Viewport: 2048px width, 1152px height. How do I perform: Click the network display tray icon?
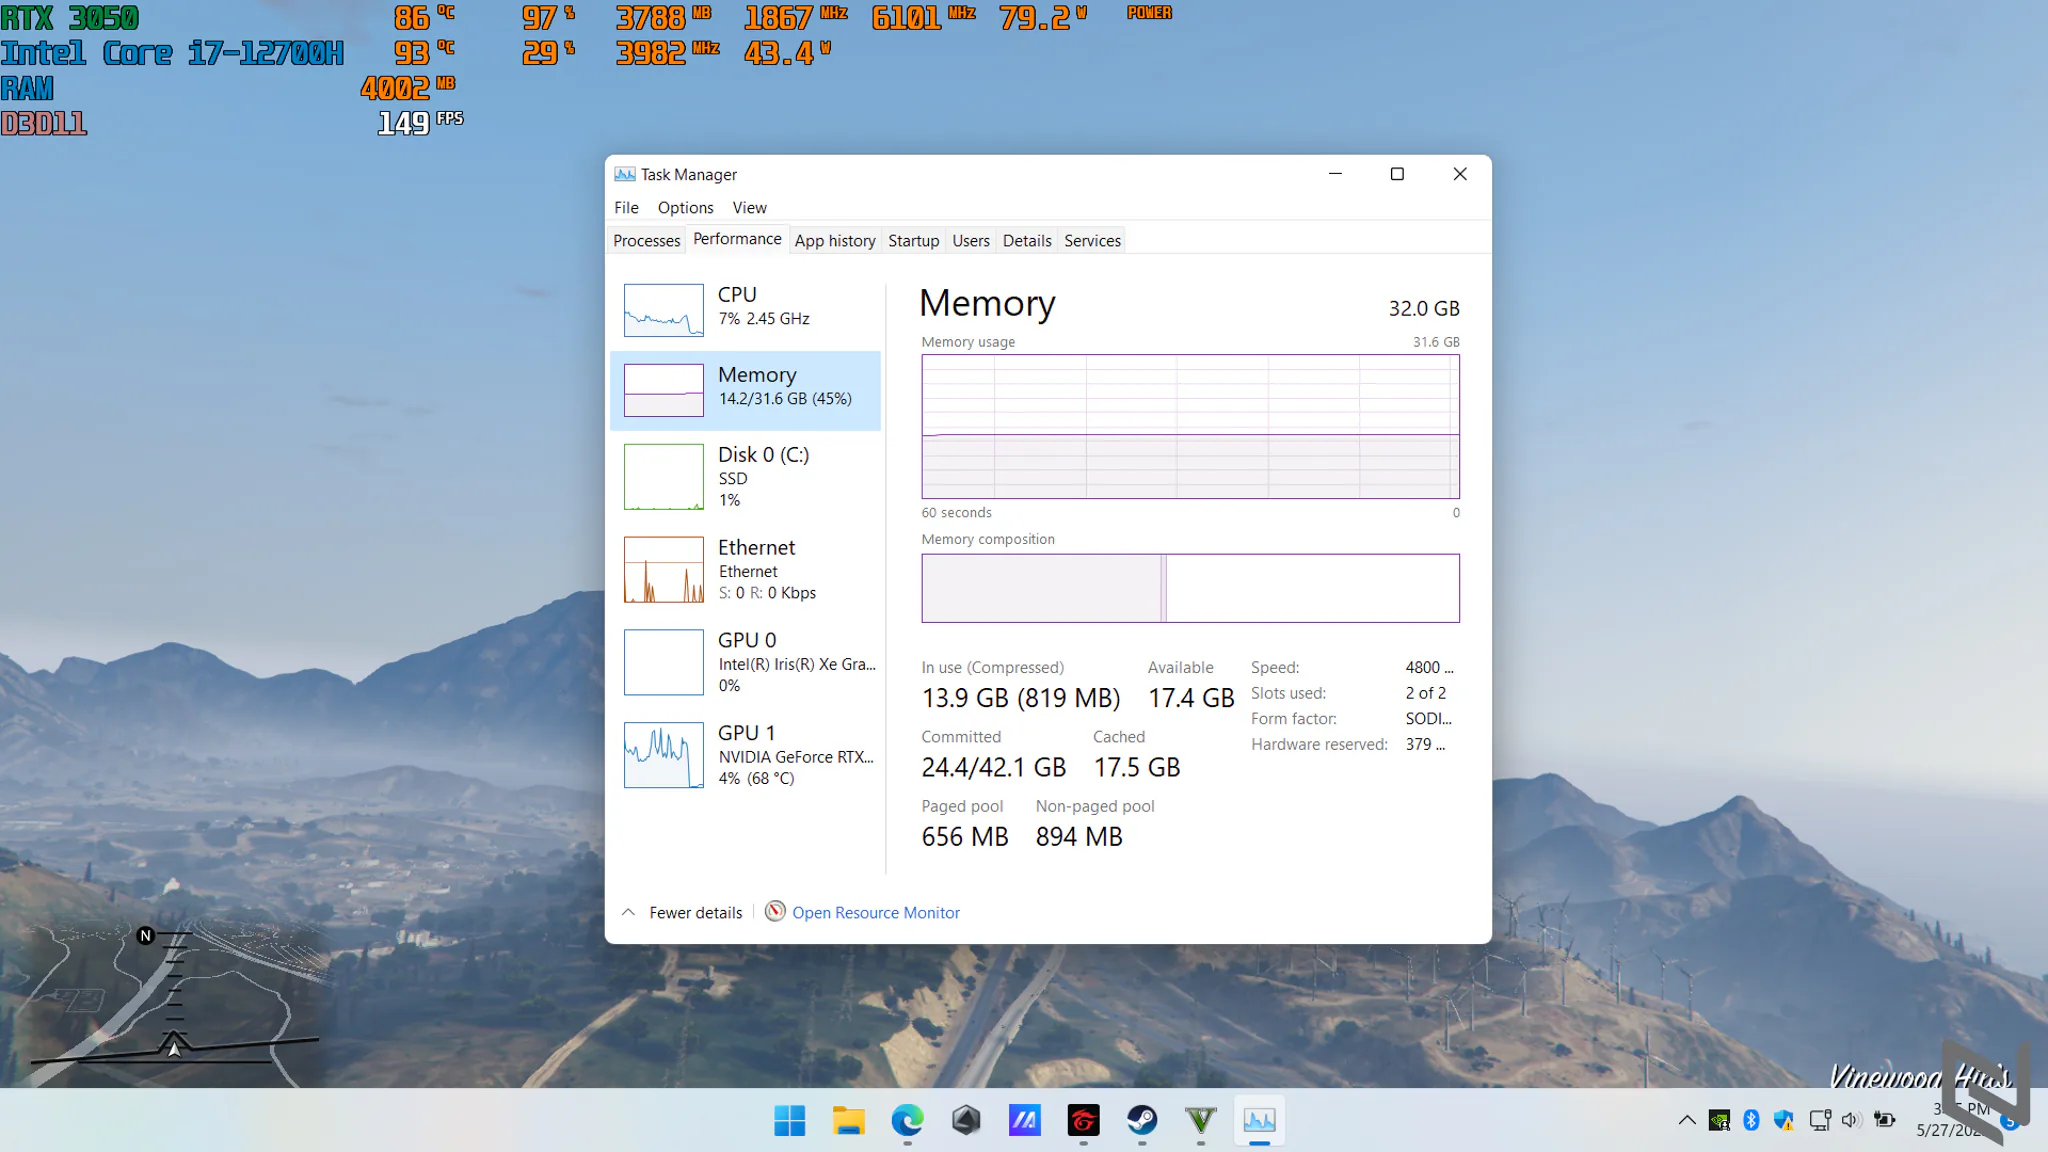(x=1819, y=1120)
